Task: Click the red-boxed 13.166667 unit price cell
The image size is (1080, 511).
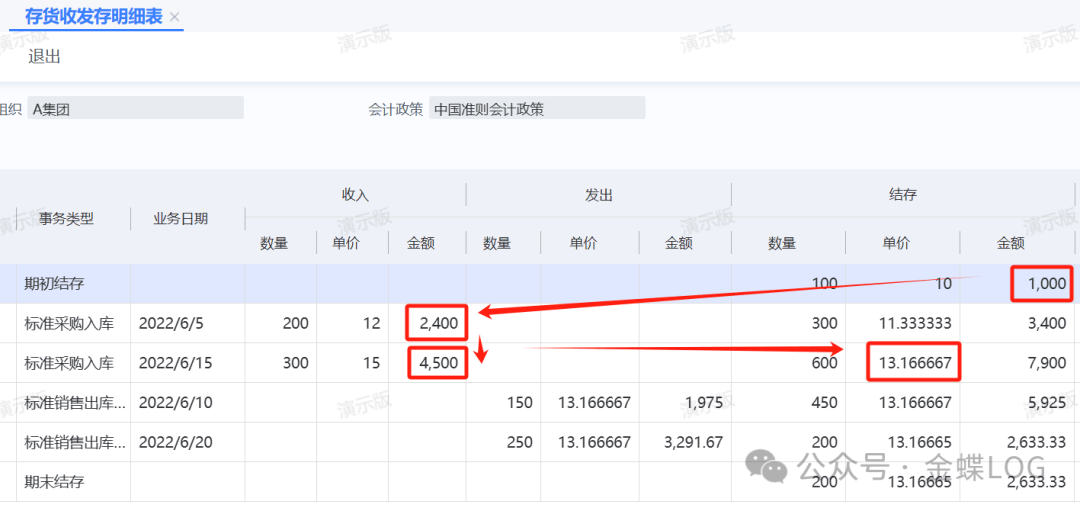Action: click(913, 363)
